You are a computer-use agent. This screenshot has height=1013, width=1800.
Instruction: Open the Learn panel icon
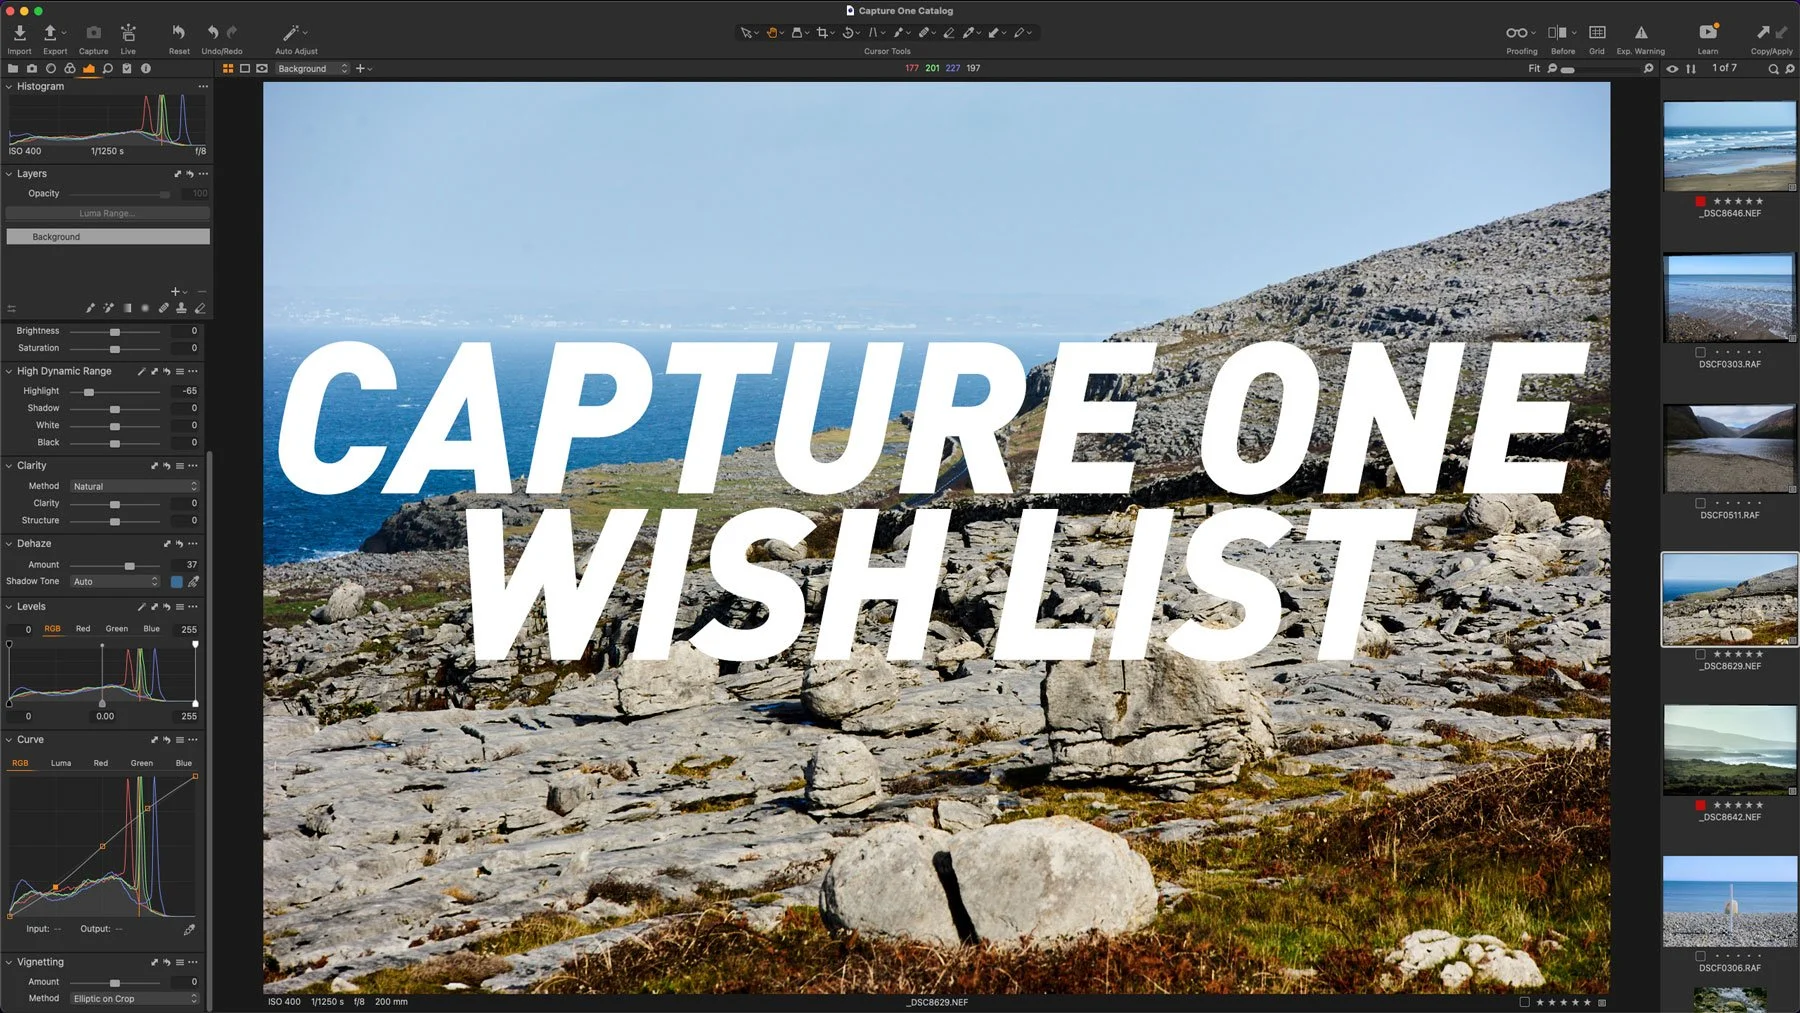pos(1707,33)
